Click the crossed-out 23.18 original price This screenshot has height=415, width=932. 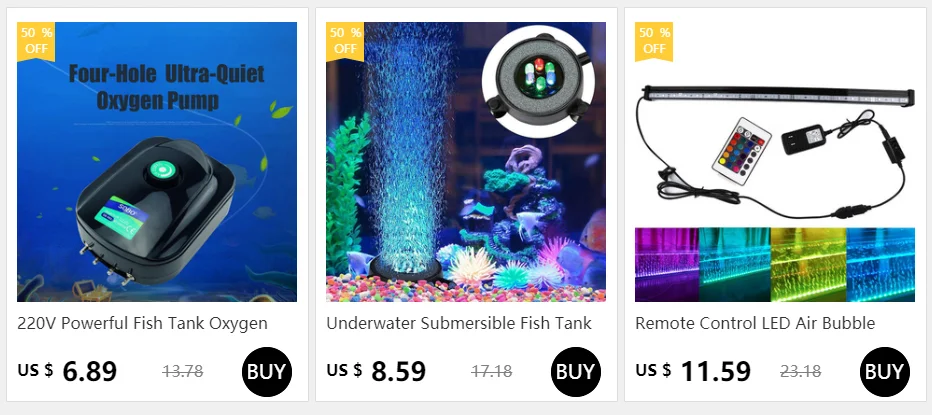(801, 372)
